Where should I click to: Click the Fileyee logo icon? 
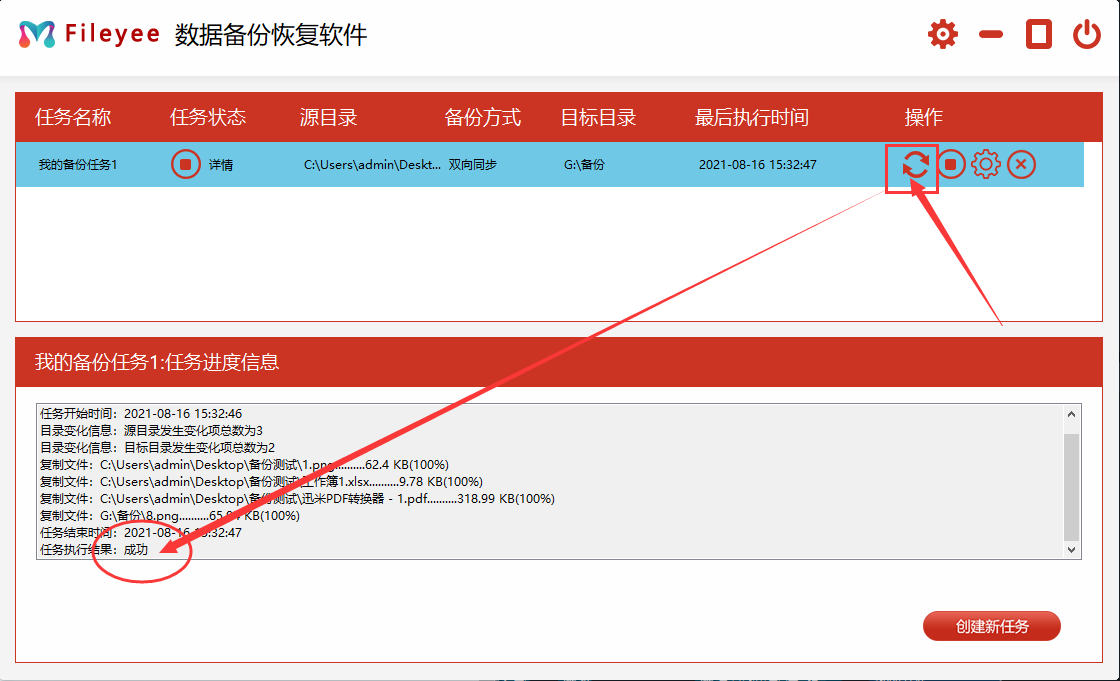coord(37,35)
